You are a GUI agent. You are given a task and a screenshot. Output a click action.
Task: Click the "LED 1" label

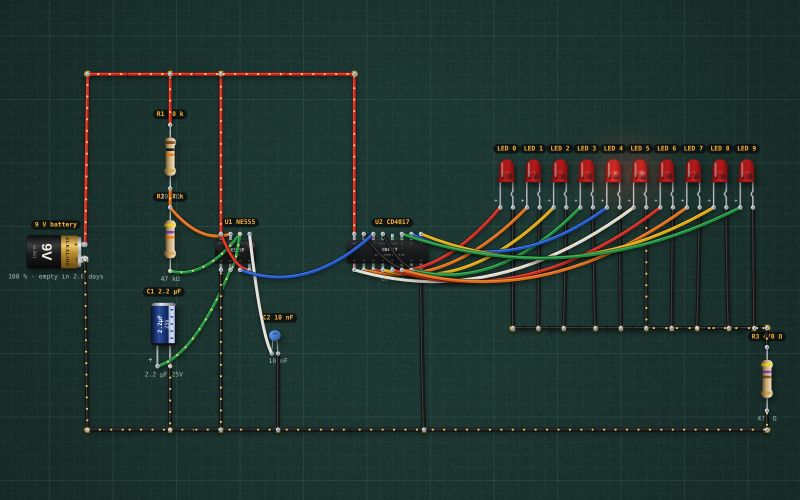tap(533, 148)
